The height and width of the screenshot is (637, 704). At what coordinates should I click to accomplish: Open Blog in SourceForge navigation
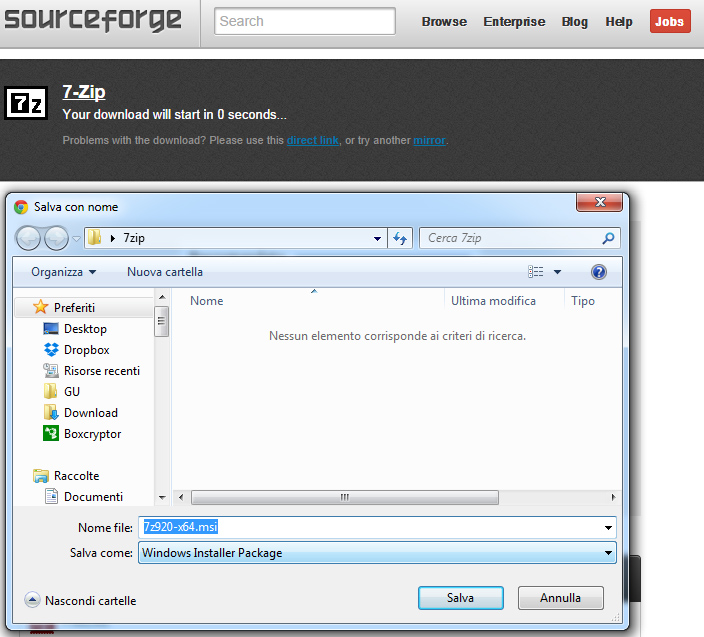(x=575, y=22)
